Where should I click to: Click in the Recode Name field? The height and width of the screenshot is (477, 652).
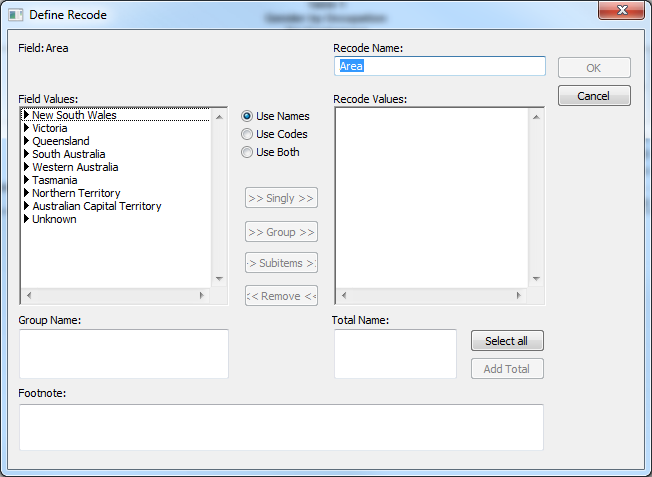pyautogui.click(x=440, y=66)
